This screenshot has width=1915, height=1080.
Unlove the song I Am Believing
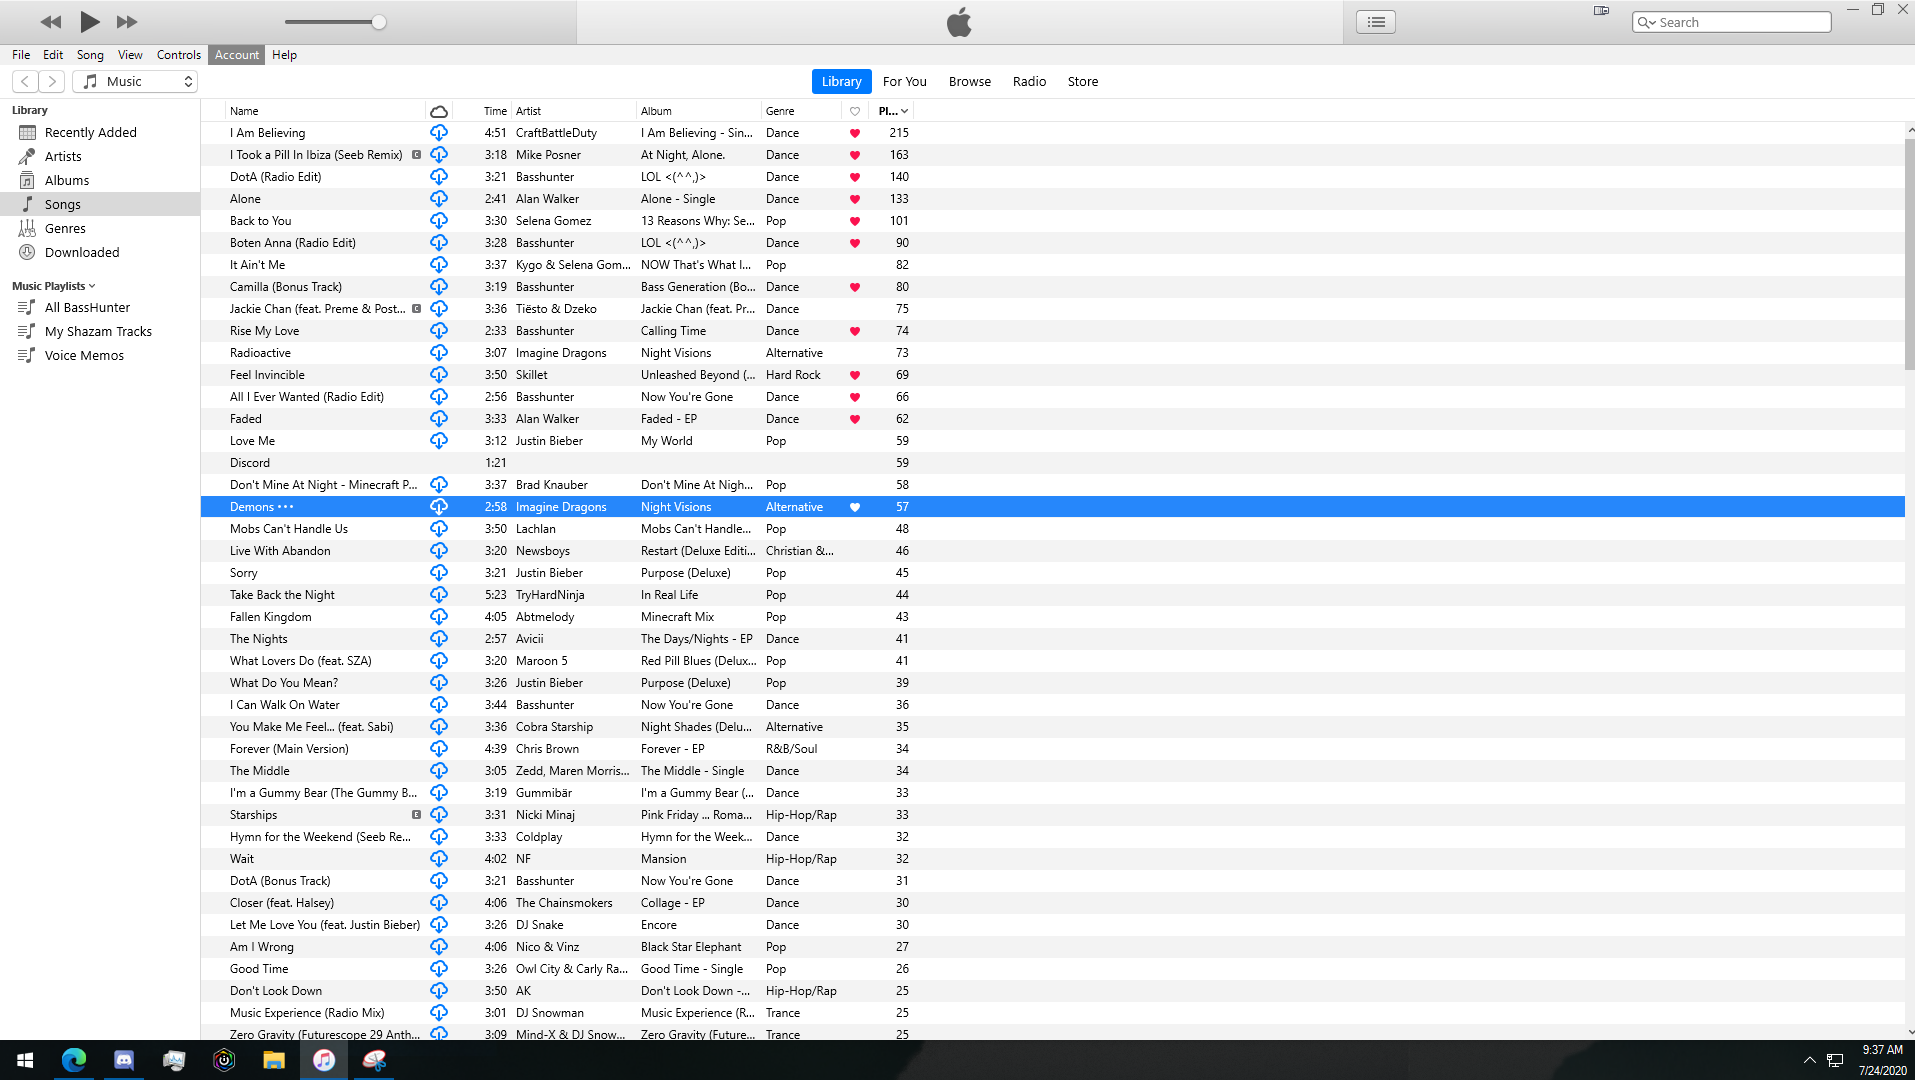click(x=855, y=133)
